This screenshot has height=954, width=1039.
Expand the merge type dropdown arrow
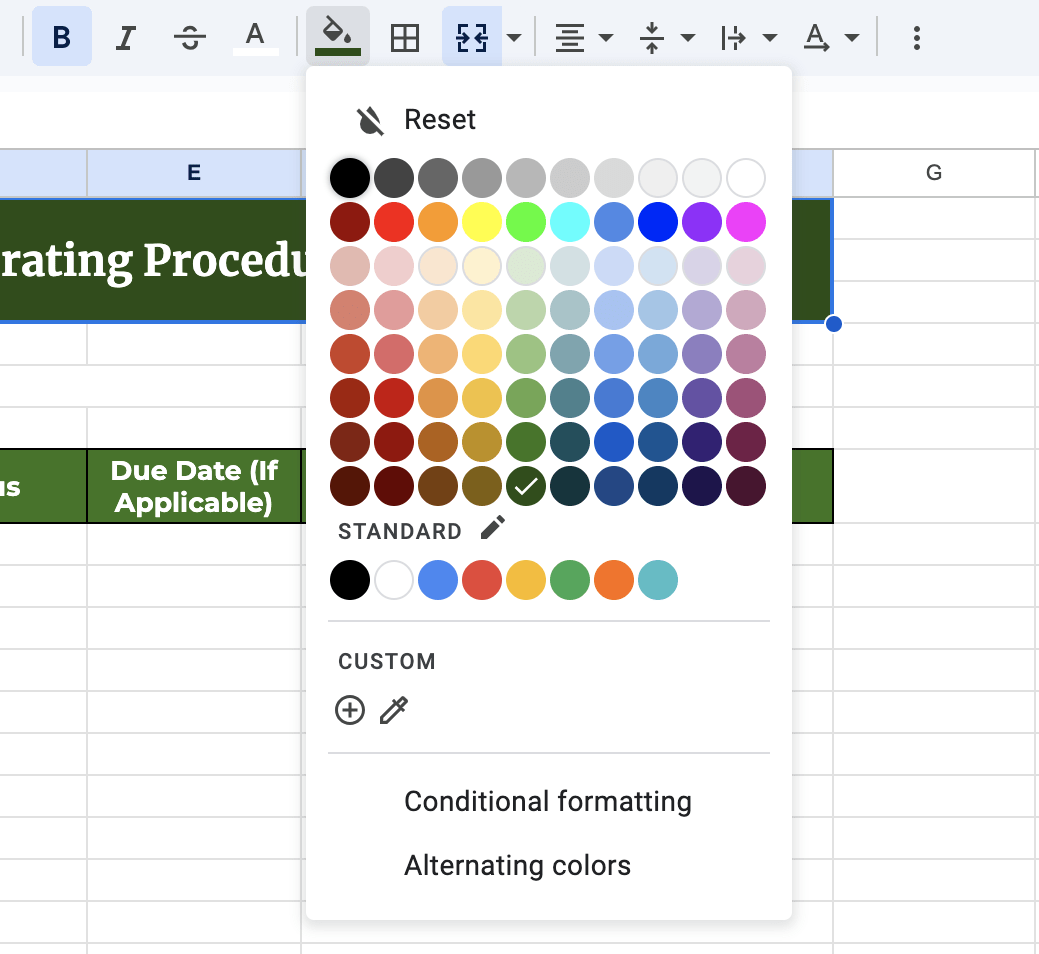point(514,38)
